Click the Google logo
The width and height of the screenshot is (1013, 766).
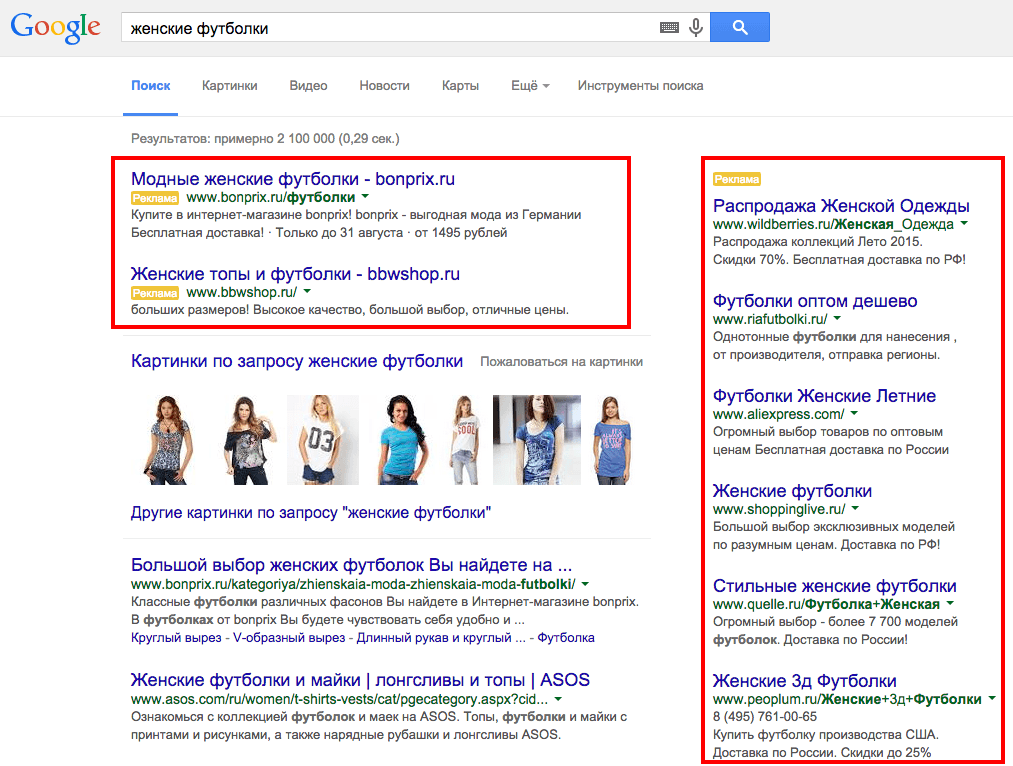point(56,28)
